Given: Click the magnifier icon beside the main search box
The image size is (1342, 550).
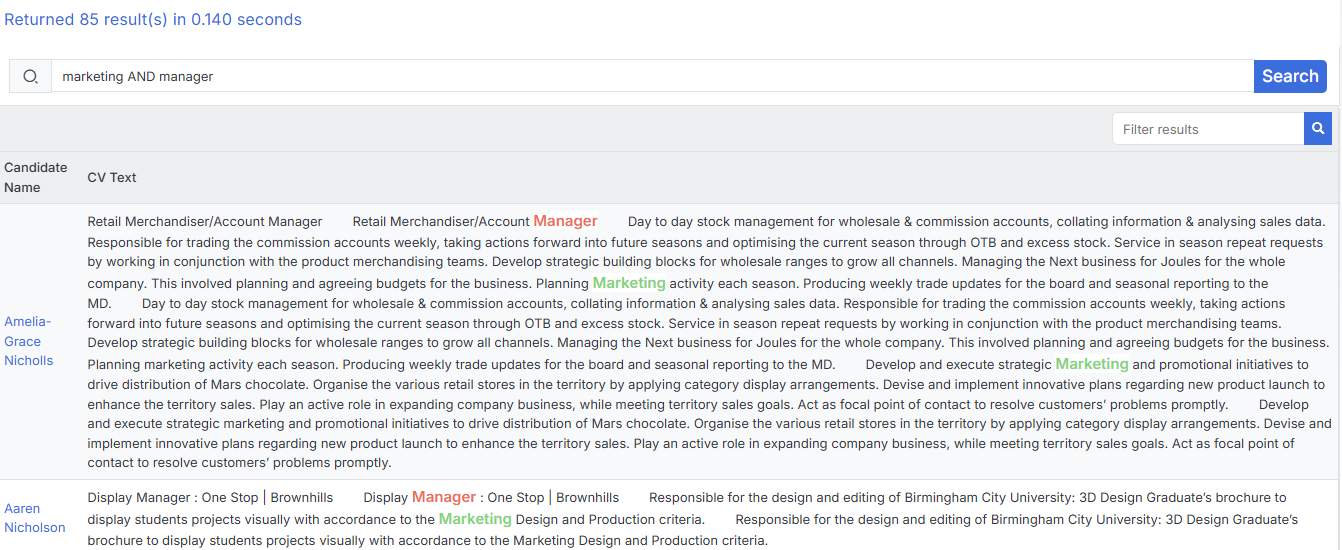Looking at the screenshot, I should coord(30,76).
